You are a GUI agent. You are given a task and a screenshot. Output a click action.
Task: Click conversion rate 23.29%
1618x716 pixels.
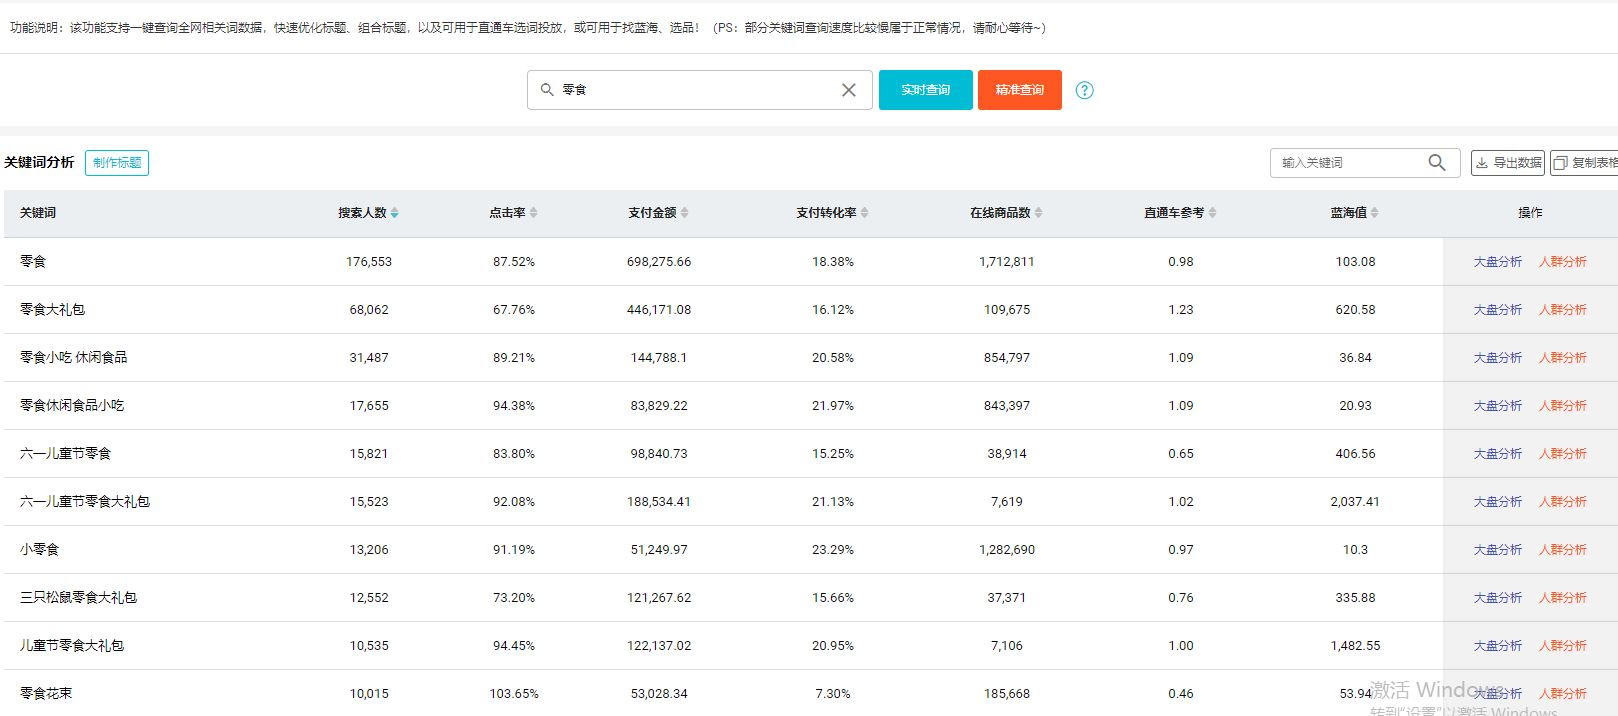(833, 550)
